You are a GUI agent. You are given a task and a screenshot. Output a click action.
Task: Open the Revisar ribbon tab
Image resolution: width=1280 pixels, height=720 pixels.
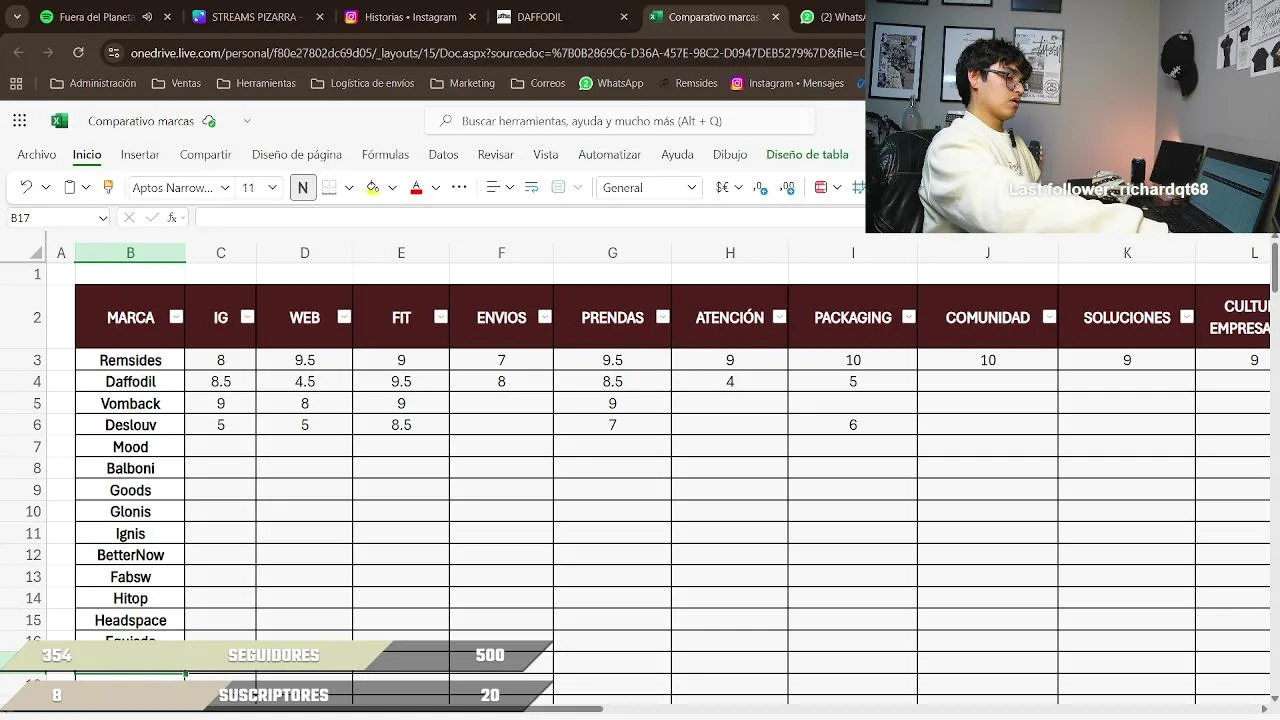496,154
